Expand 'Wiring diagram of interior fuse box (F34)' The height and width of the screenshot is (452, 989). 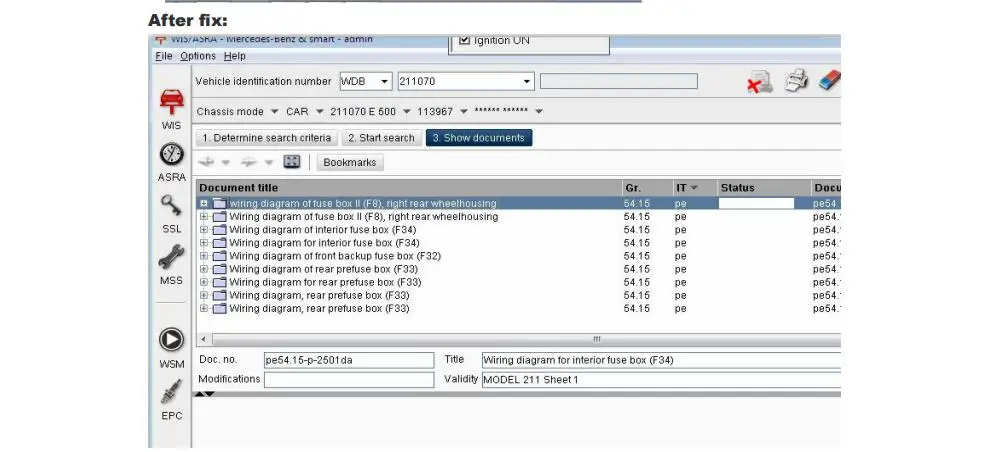(204, 230)
